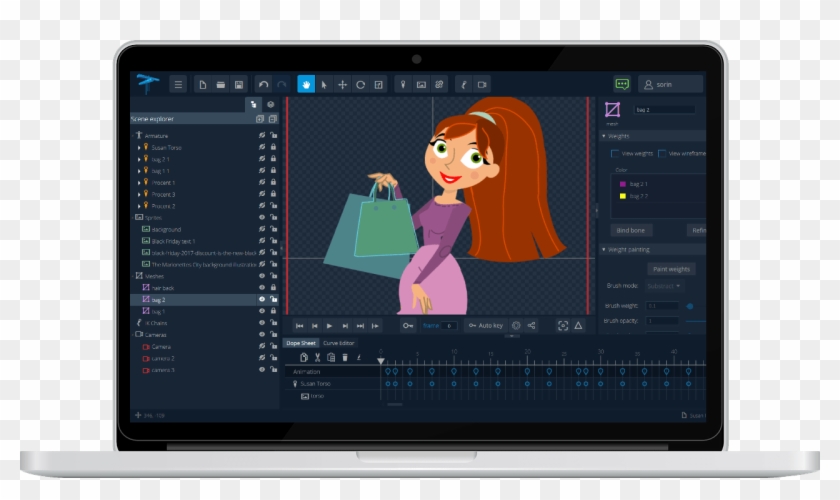Toggle visibility of hair back mesh
Viewport: 840px width, 500px height.
tap(262, 287)
